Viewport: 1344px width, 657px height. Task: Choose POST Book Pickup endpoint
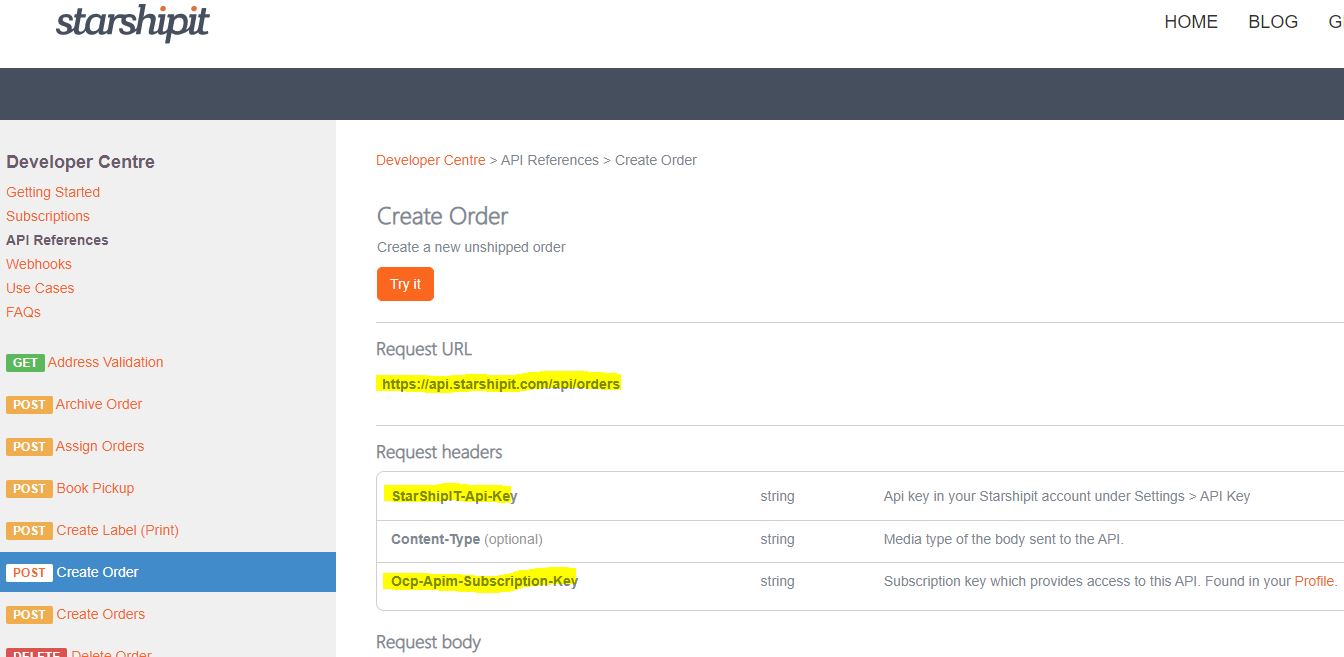94,488
